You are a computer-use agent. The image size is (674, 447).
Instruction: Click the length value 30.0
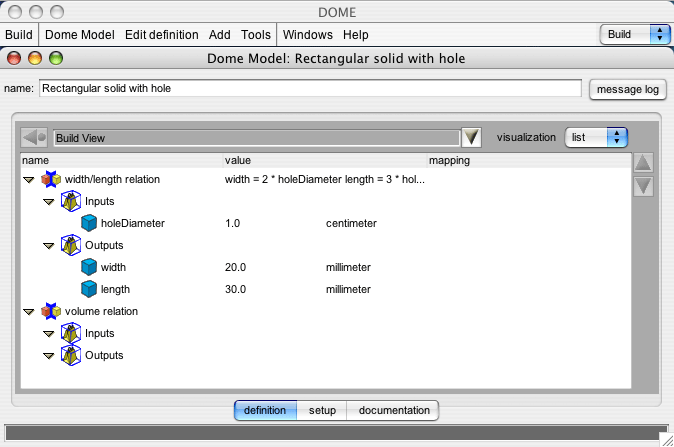coord(235,289)
